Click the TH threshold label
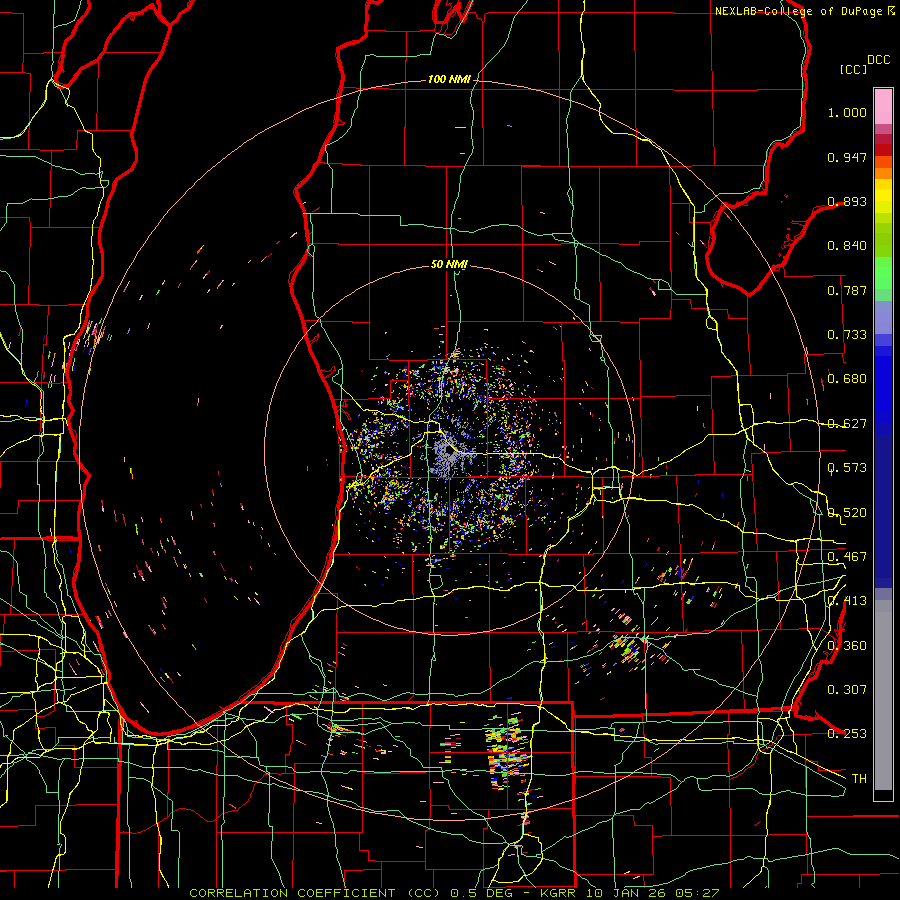 pyautogui.click(x=859, y=778)
